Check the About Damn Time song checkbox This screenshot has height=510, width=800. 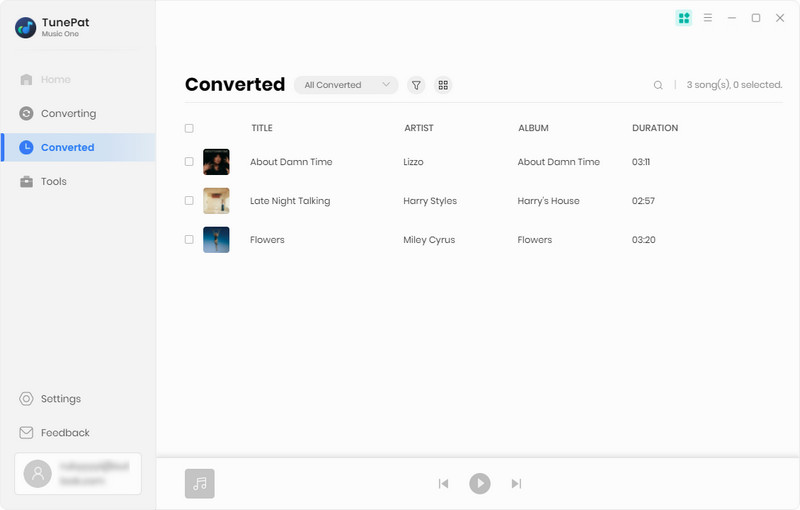click(189, 162)
